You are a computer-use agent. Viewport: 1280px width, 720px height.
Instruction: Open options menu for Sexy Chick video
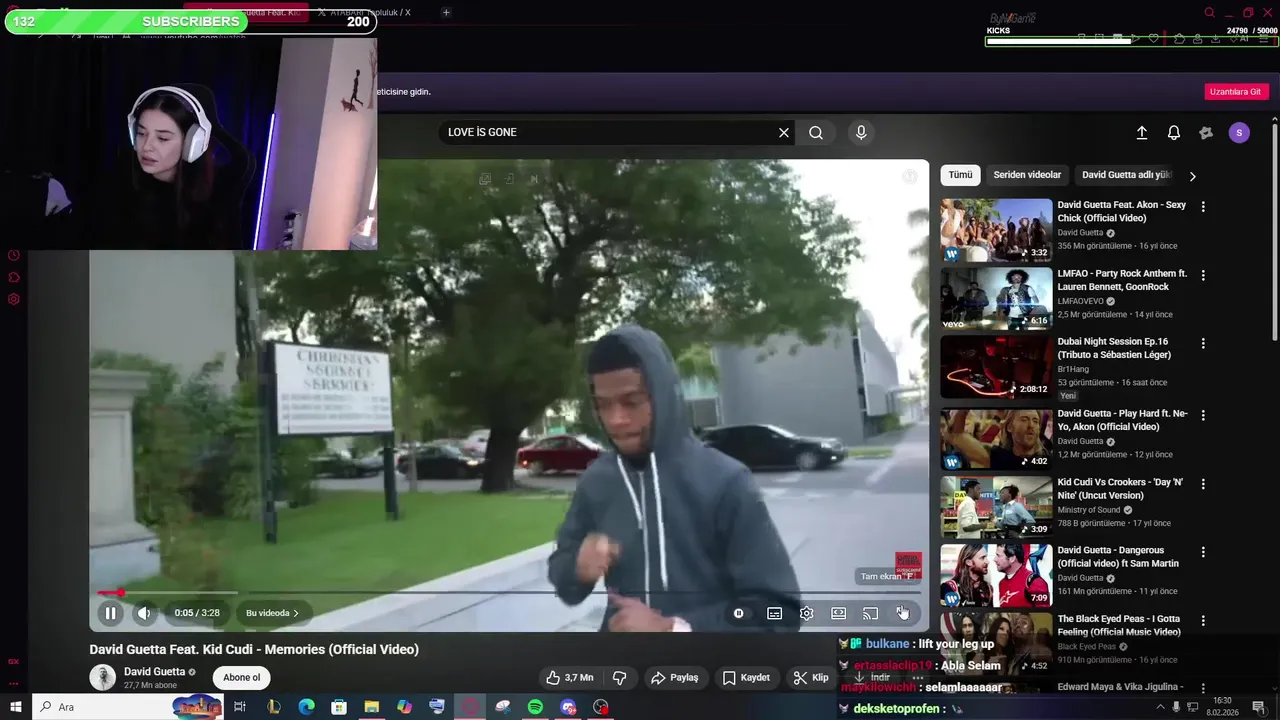[1203, 207]
